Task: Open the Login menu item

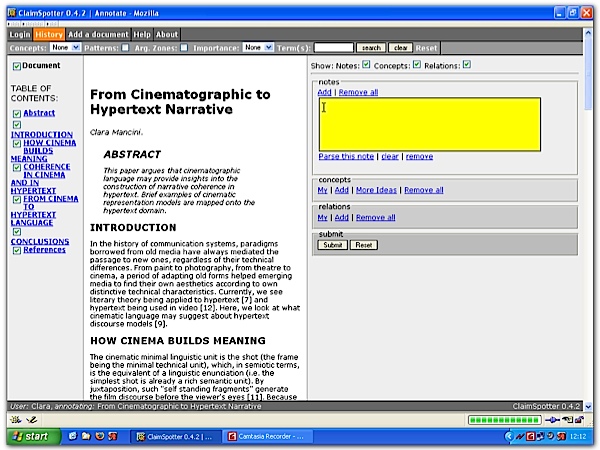Action: 20,34
